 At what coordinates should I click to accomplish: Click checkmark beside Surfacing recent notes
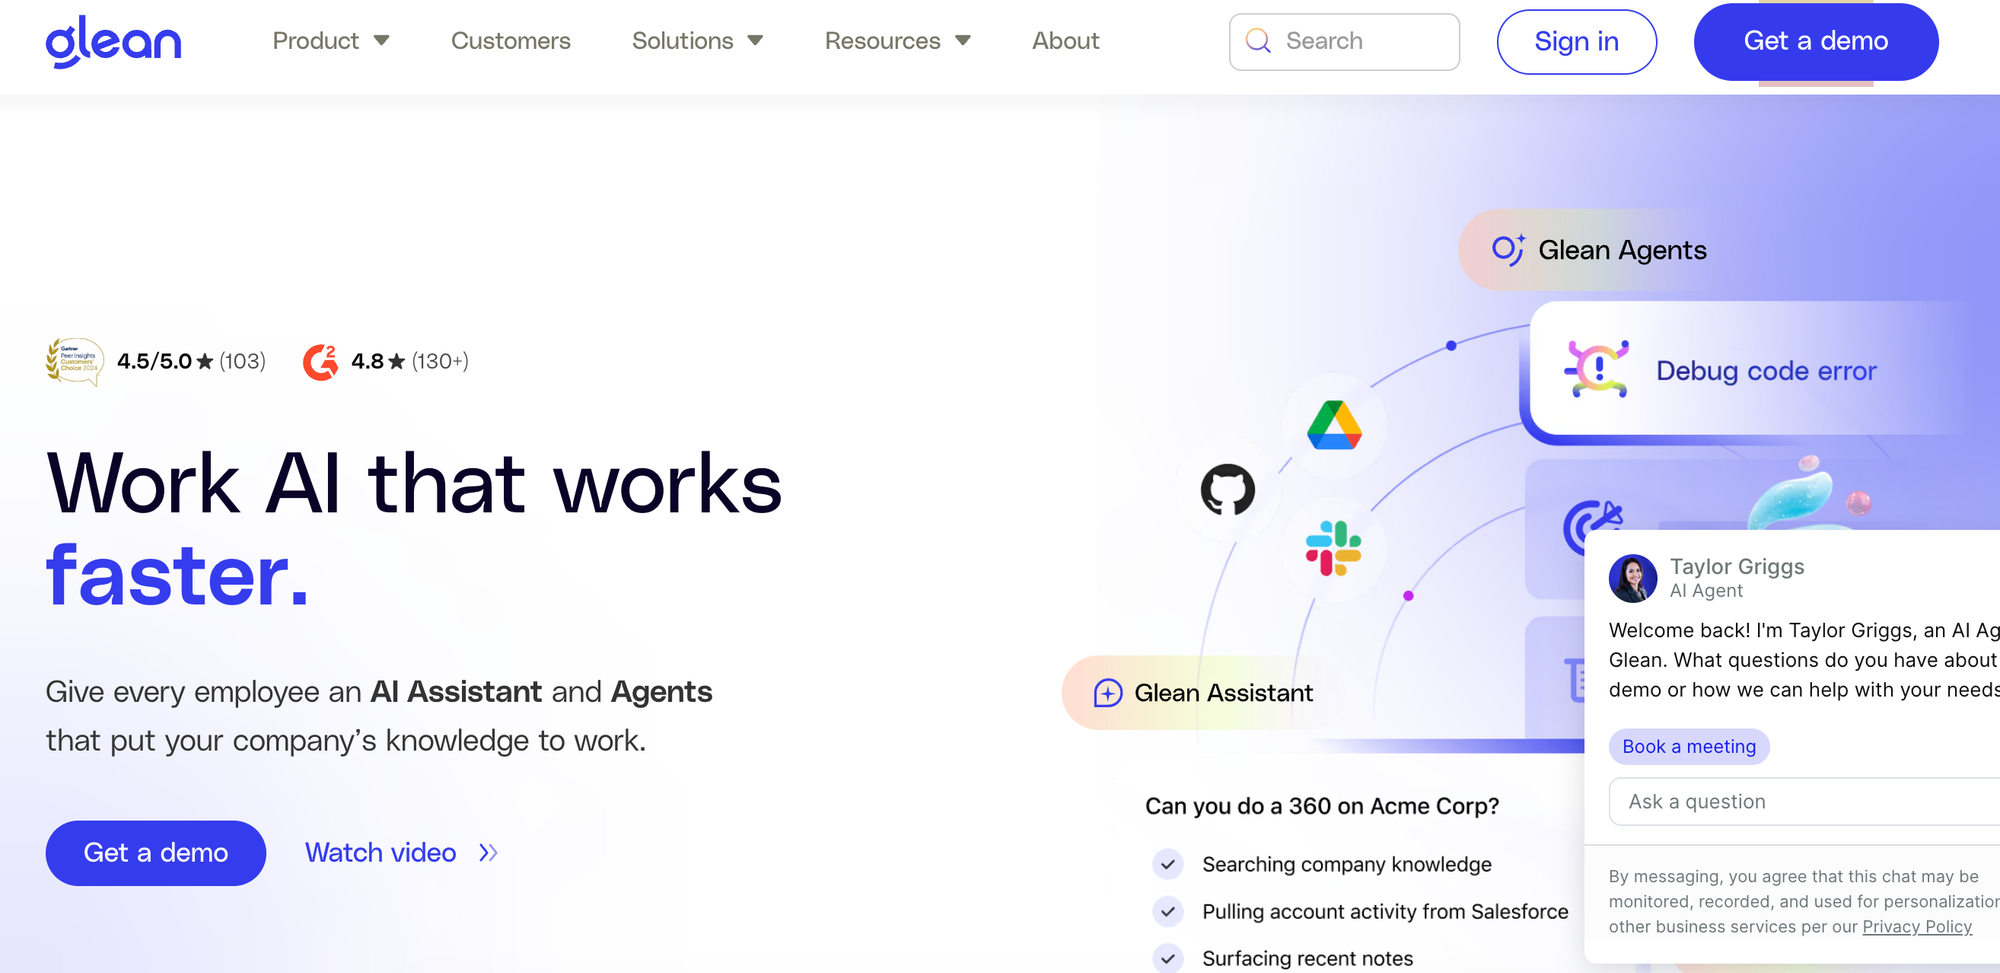click(x=1167, y=957)
